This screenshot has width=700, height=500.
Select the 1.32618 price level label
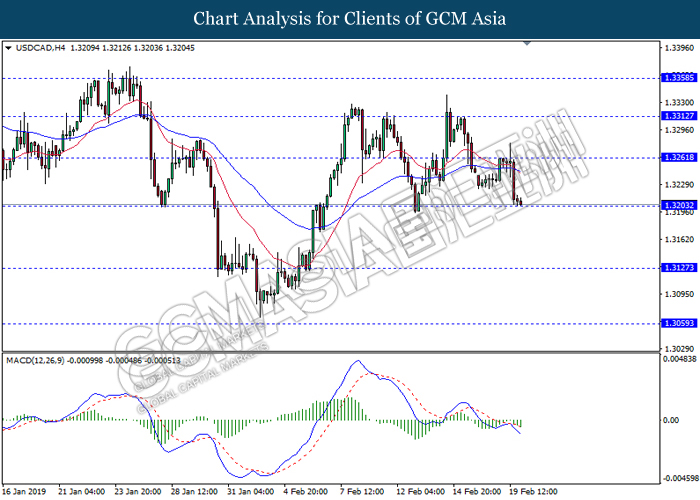tap(679, 157)
